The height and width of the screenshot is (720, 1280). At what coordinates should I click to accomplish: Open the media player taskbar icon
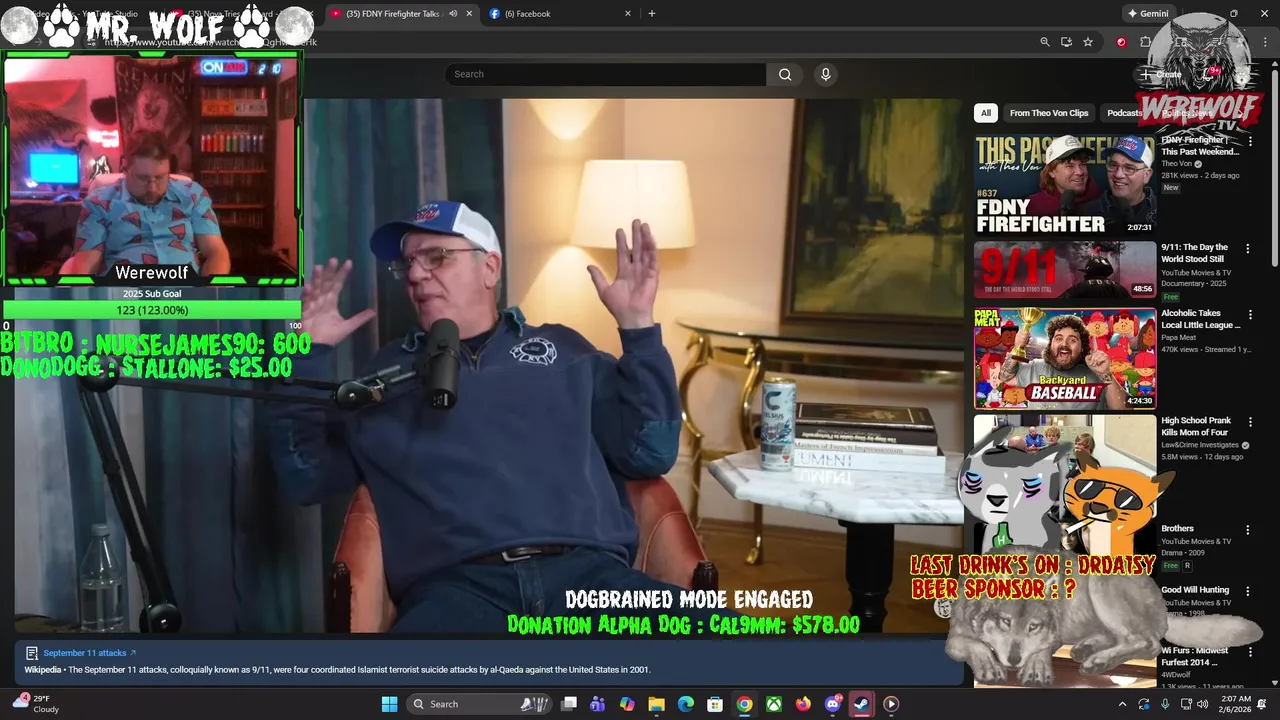(891, 704)
